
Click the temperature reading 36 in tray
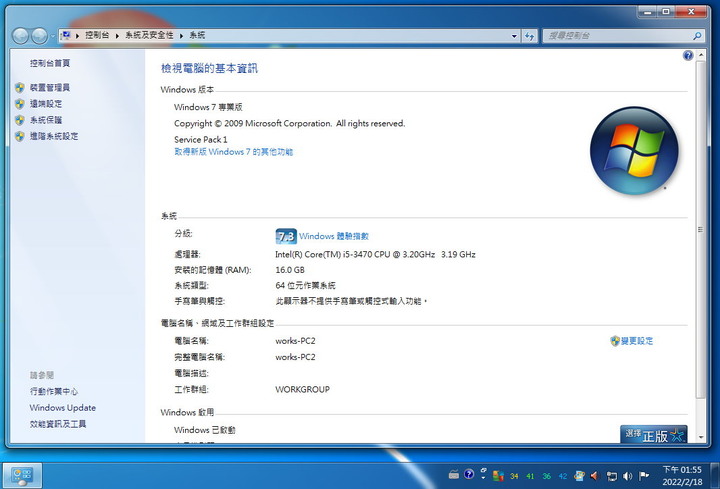coord(546,476)
